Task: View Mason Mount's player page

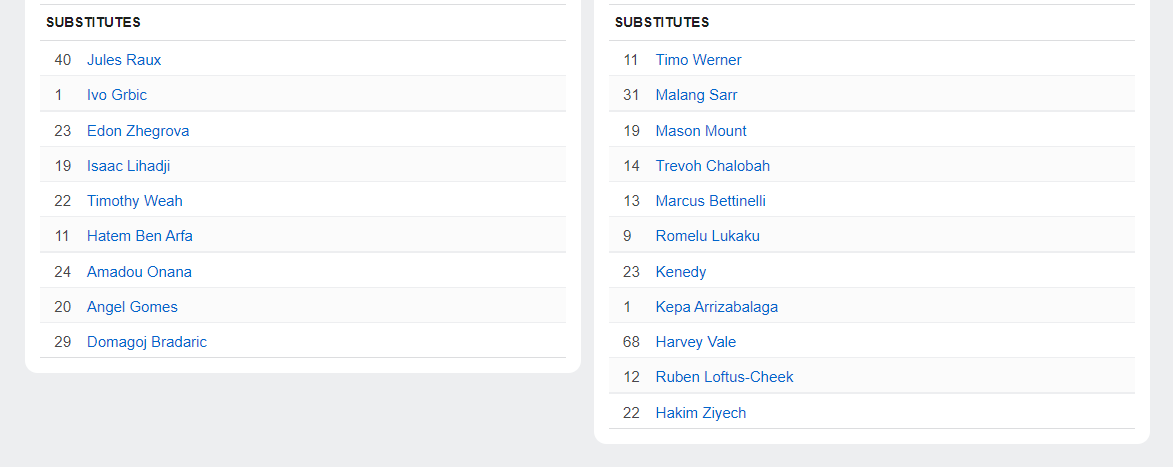Action: click(701, 131)
